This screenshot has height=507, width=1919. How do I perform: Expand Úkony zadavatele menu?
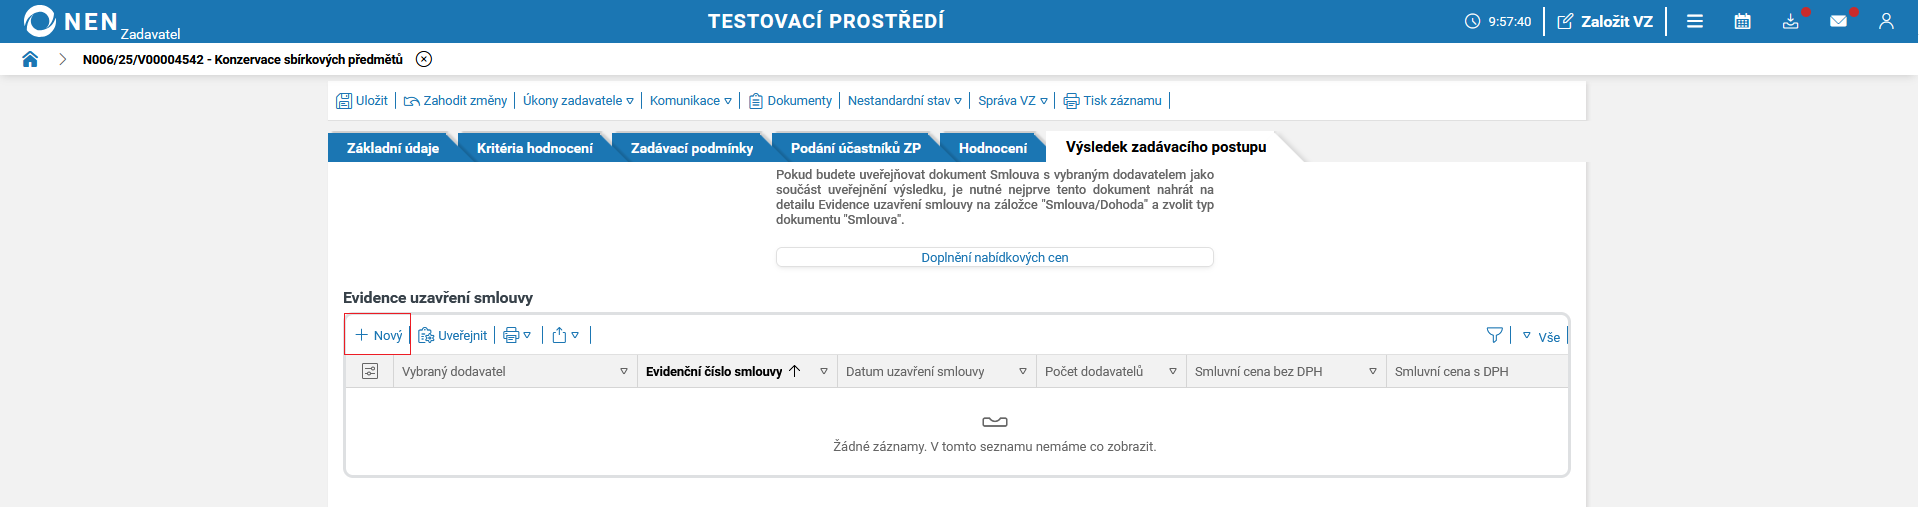click(578, 100)
